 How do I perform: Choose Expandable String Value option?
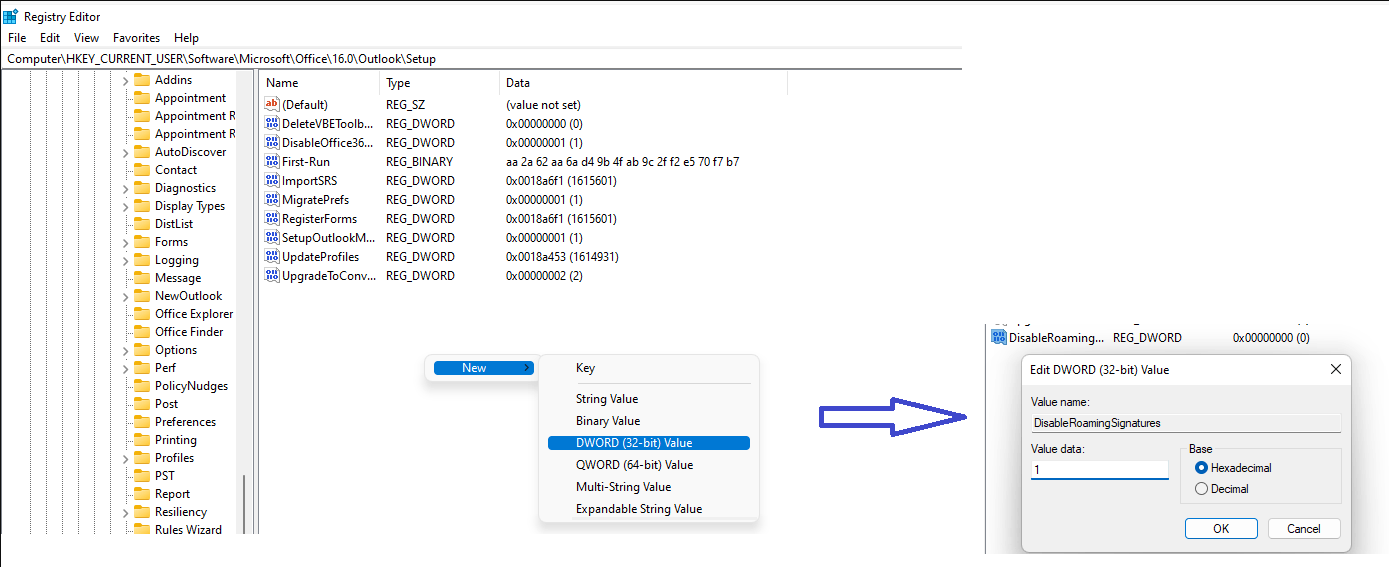click(649, 509)
